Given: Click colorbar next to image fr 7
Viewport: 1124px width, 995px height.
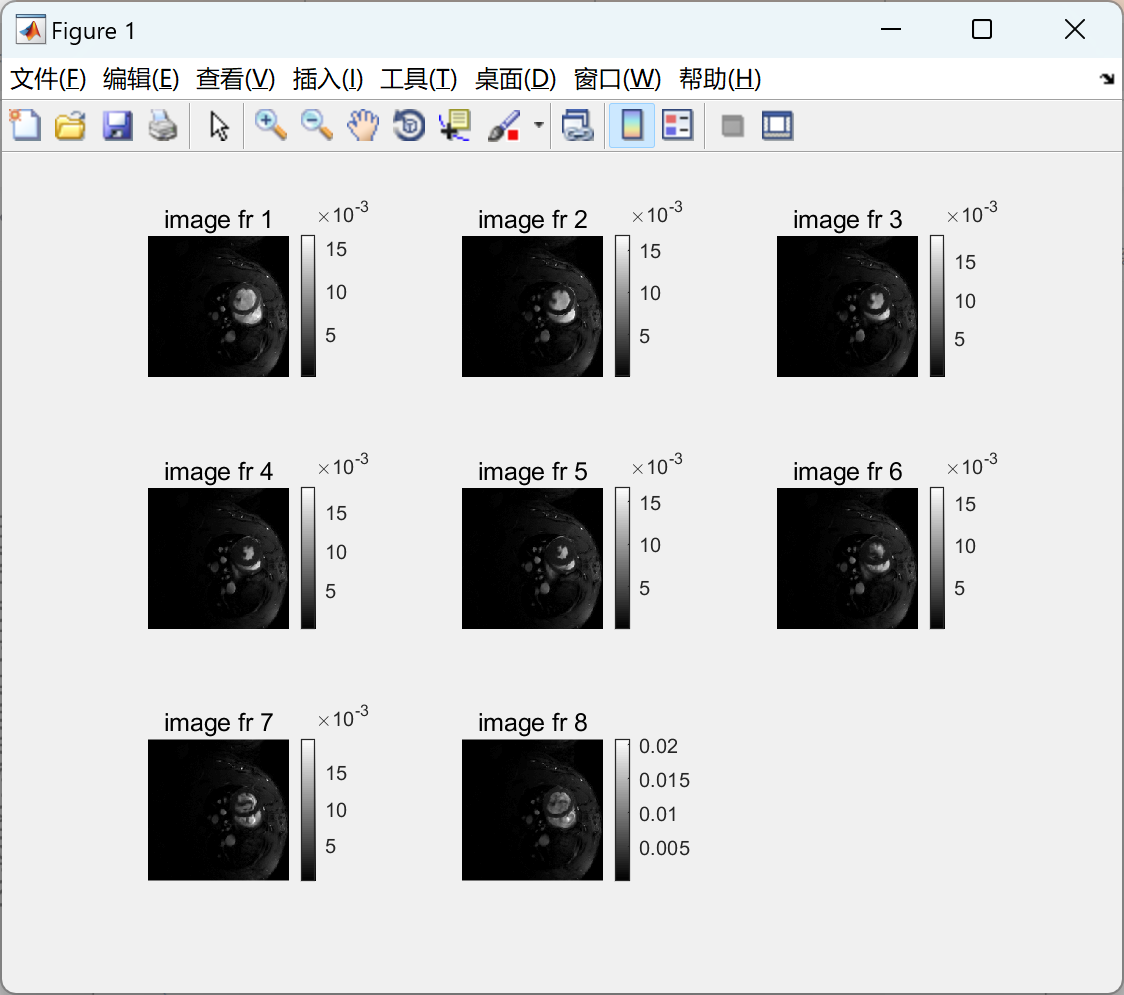Looking at the screenshot, I should (x=308, y=810).
